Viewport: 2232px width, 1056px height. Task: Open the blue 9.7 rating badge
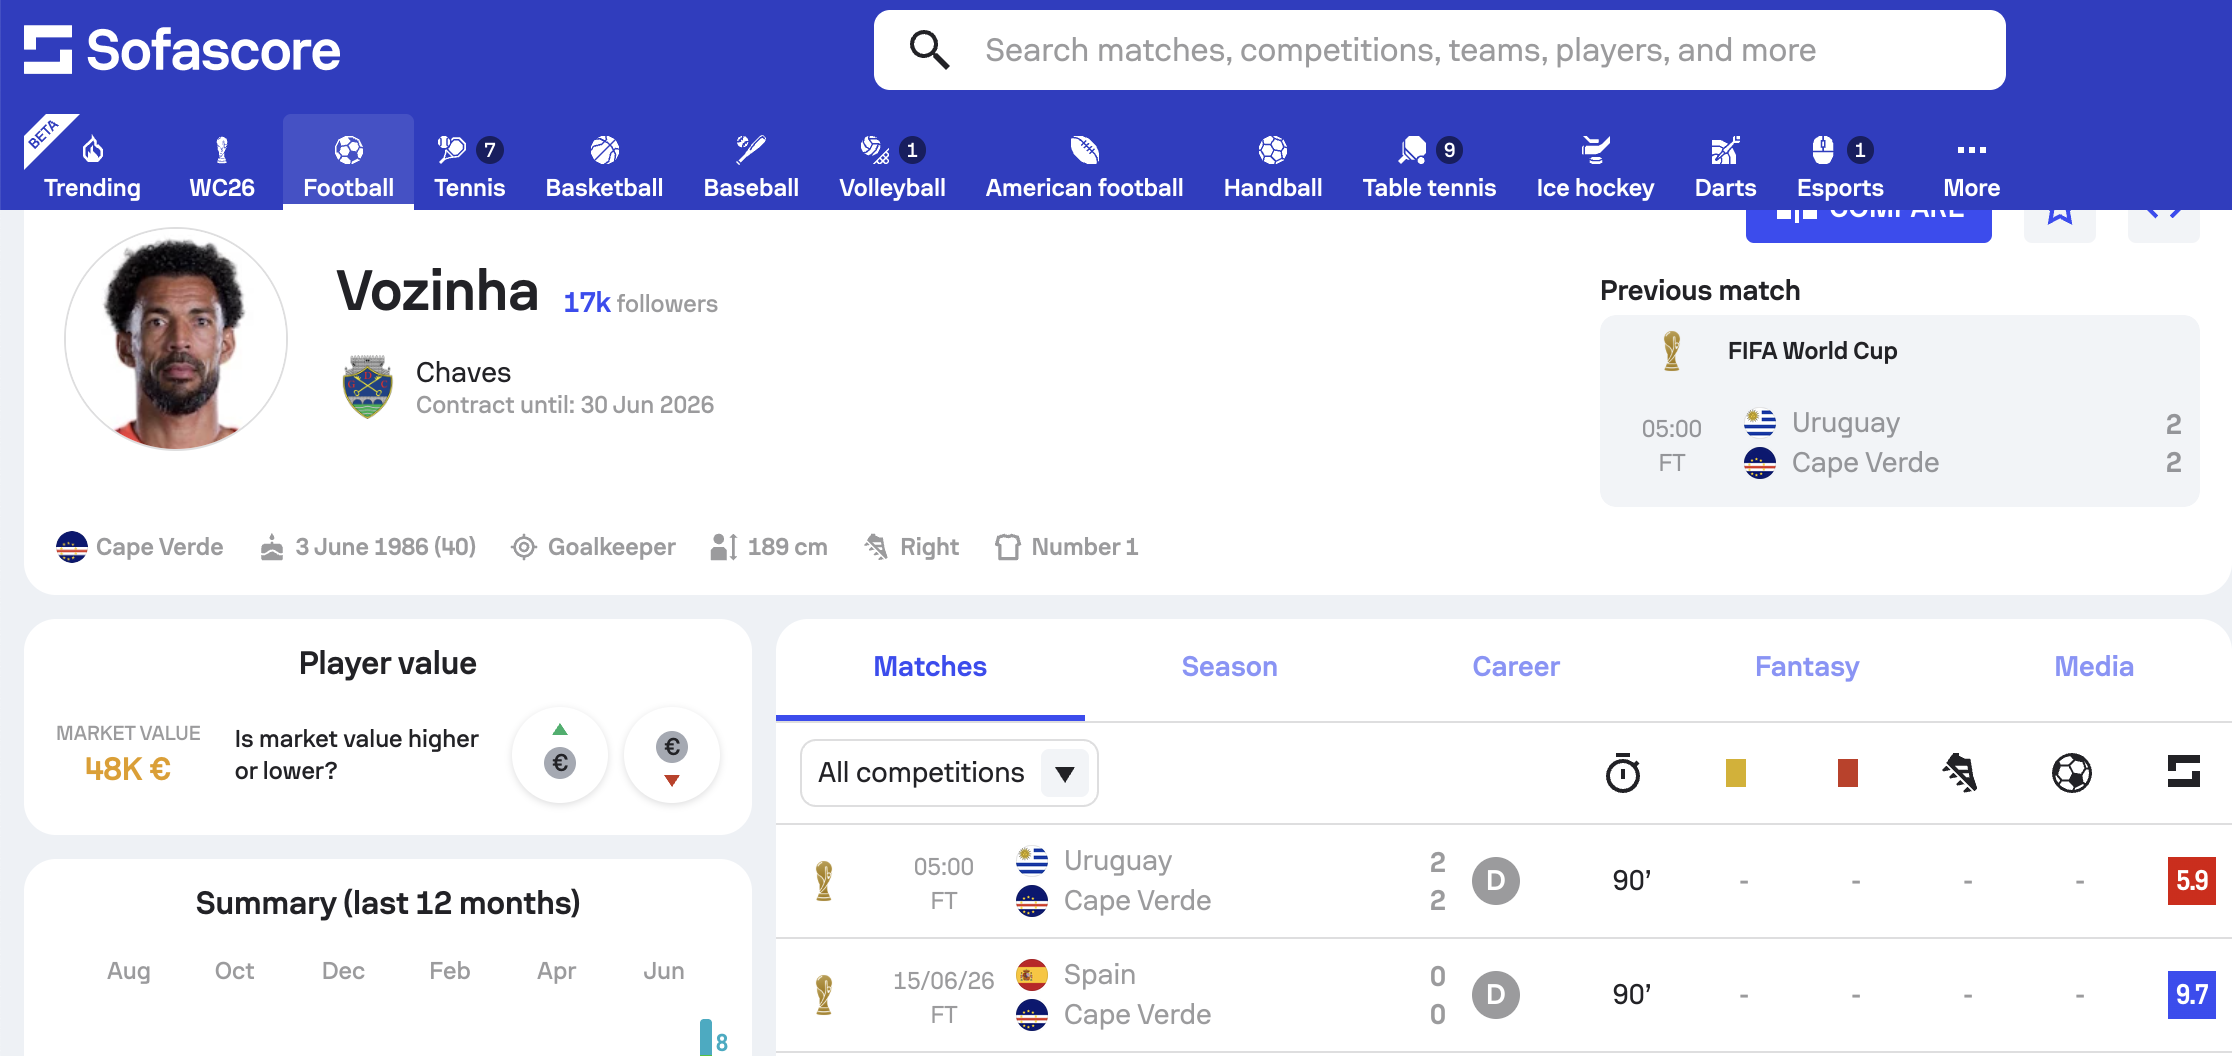(2192, 995)
